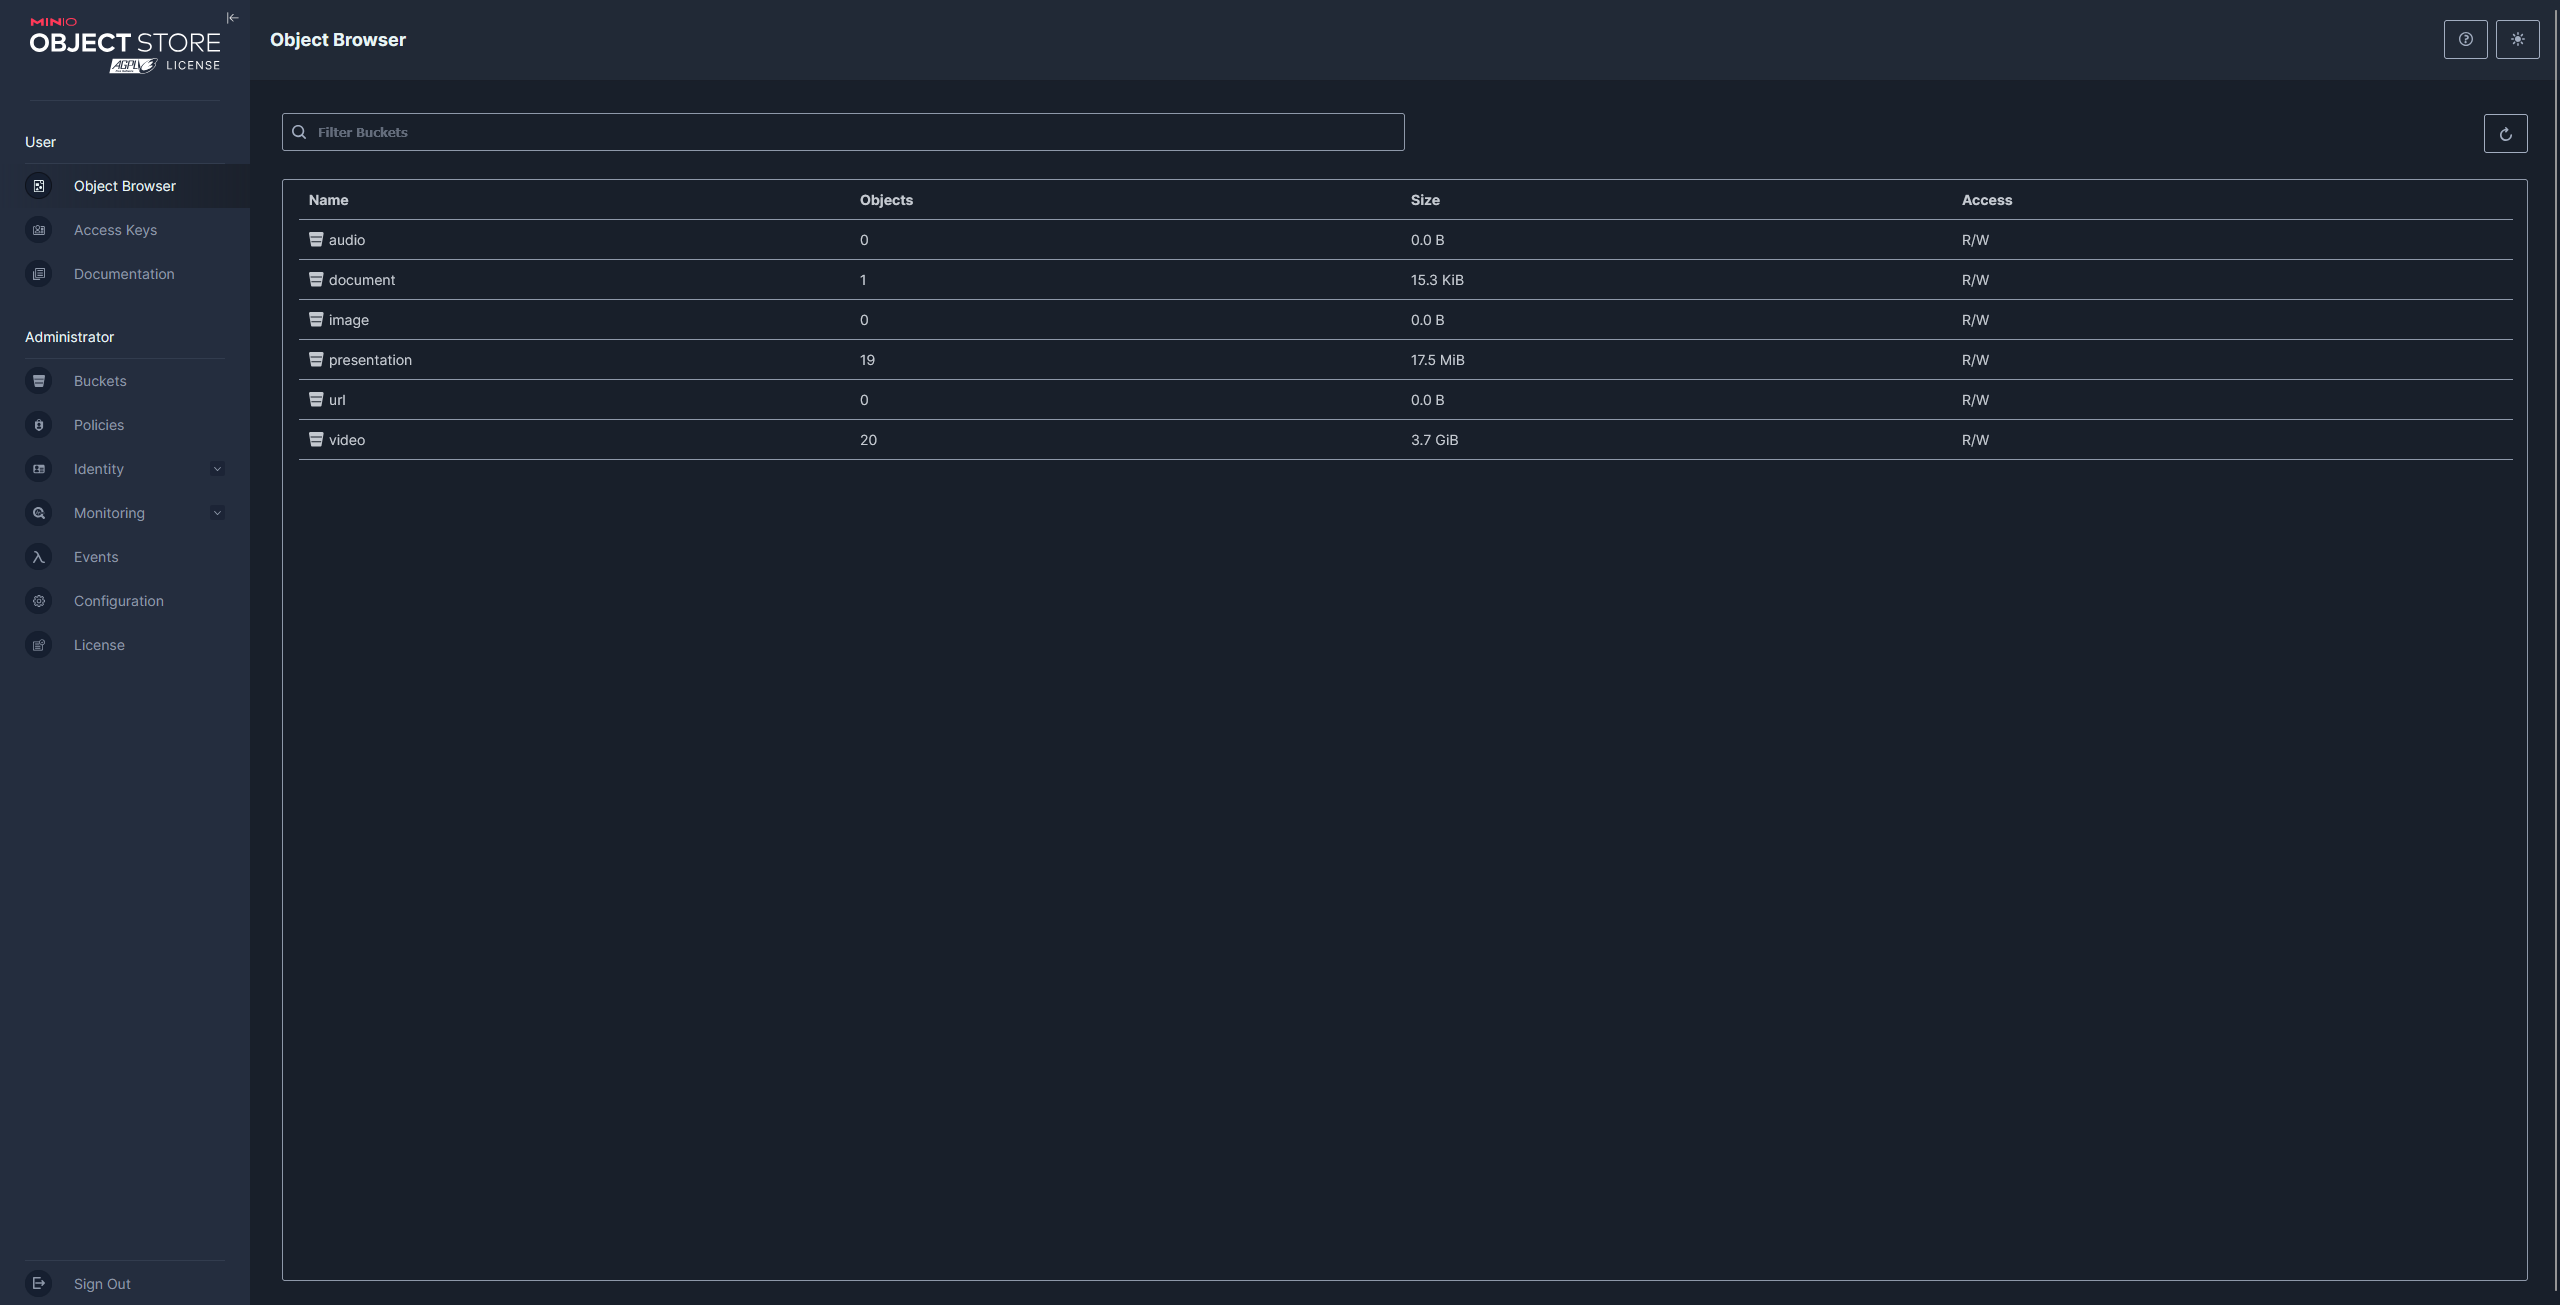Open the help icon in the top bar
The width and height of the screenshot is (2560, 1305).
coord(2465,40)
